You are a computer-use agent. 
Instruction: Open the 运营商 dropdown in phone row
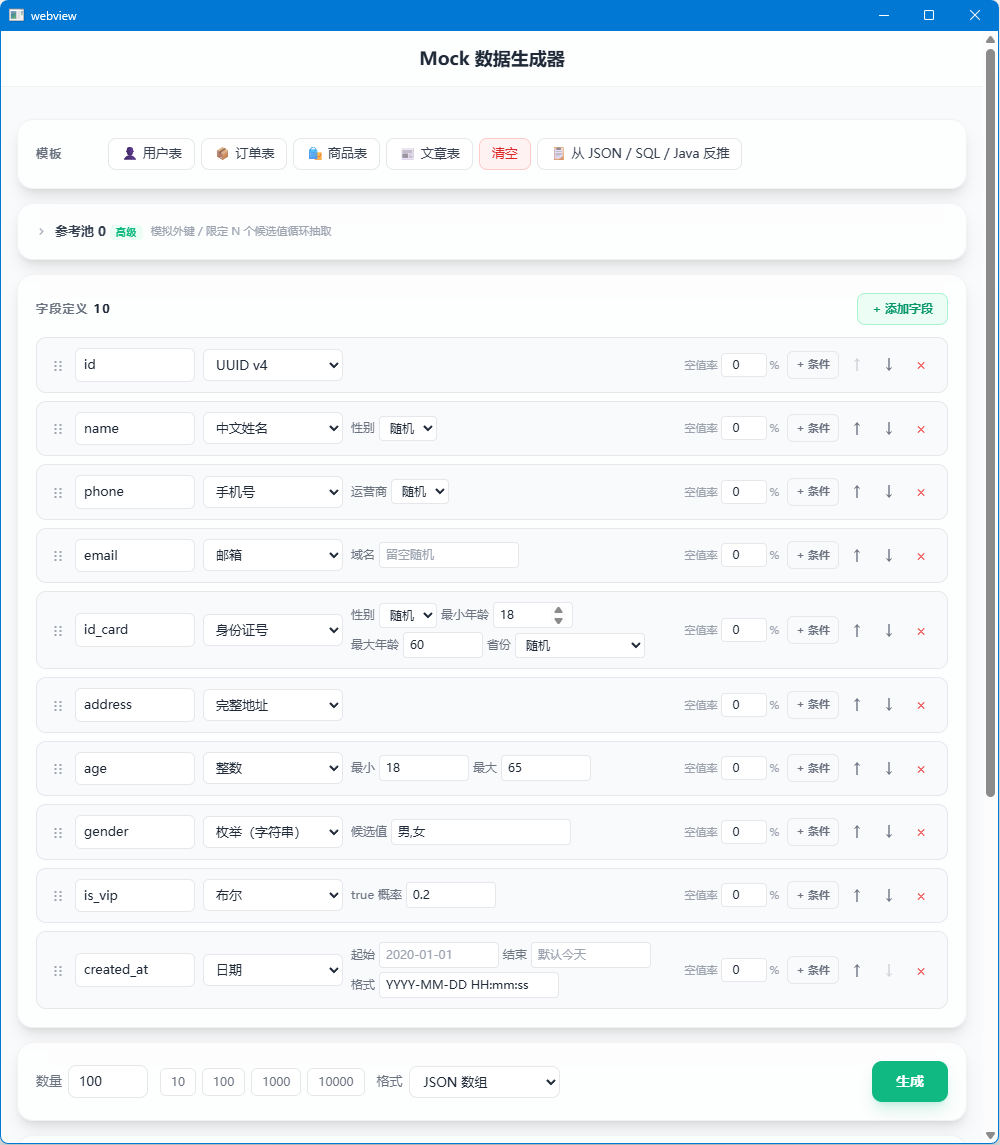[x=420, y=492]
